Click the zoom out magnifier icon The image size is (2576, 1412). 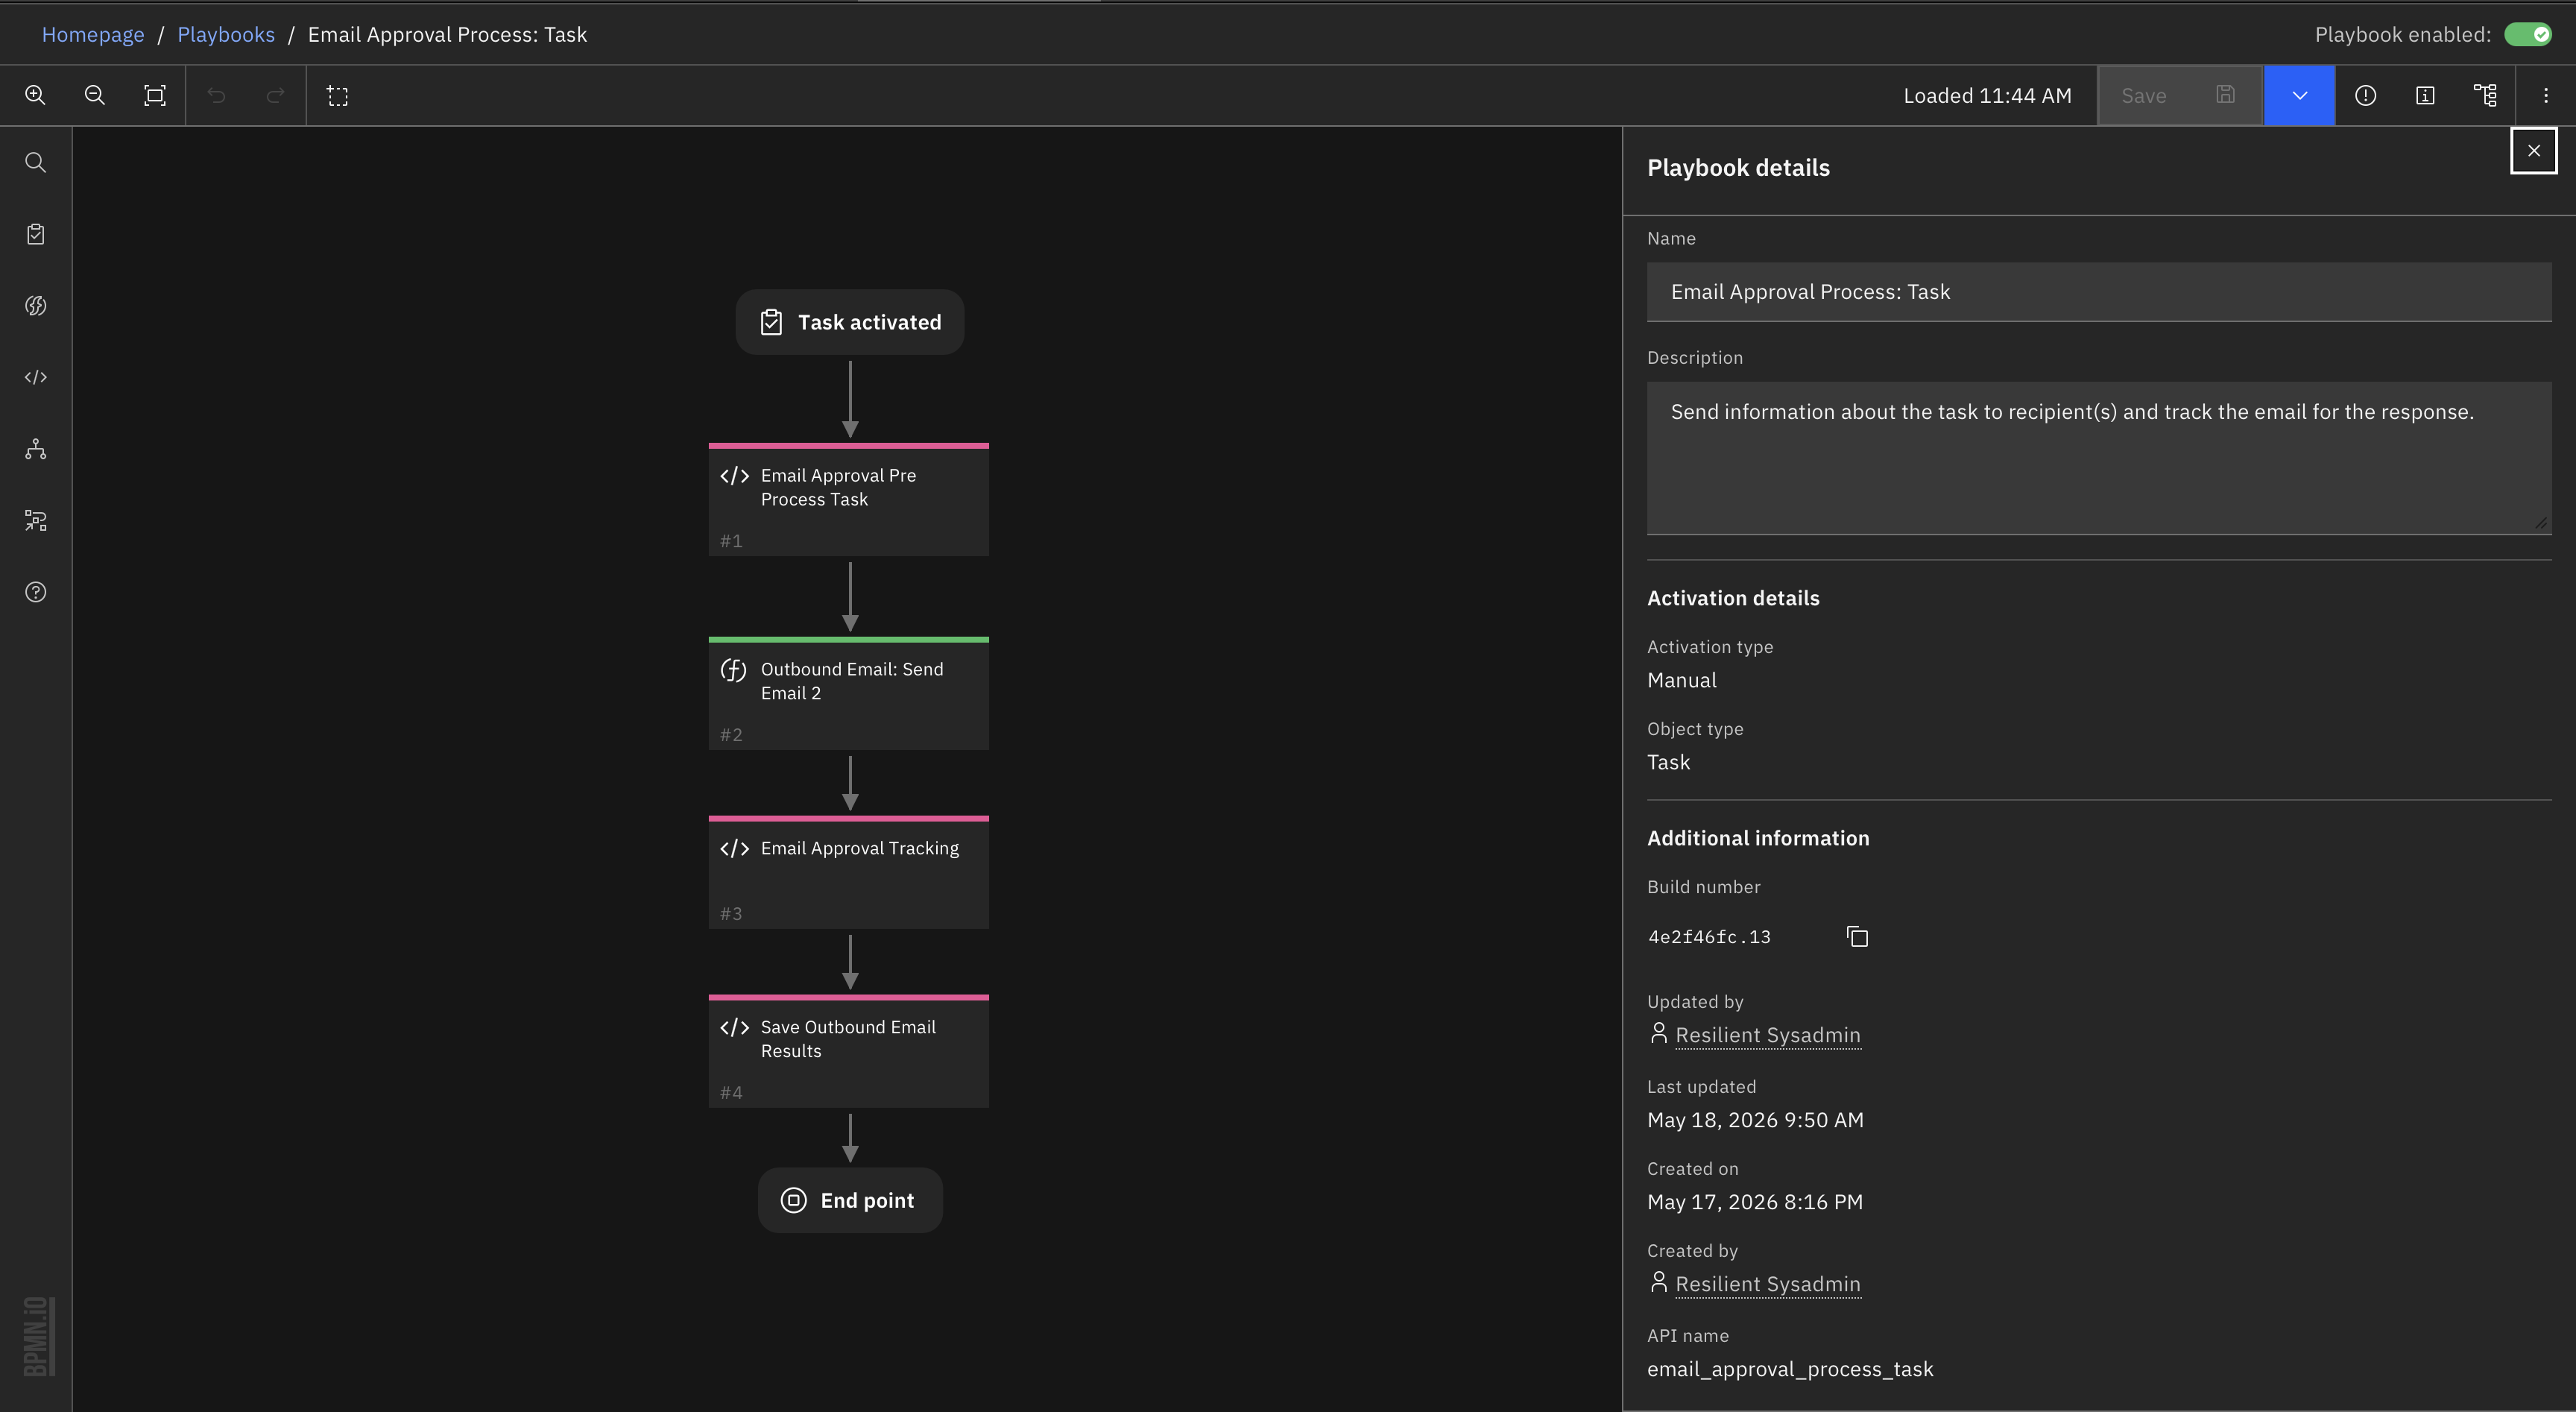[95, 95]
